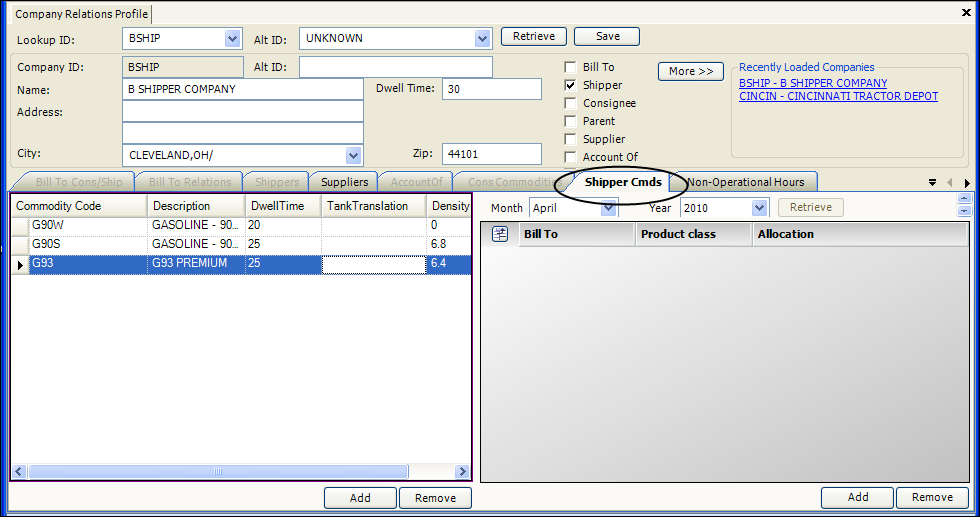Screen dimensions: 980x517
Task: Click Add under the allocation grid
Action: click(858, 497)
